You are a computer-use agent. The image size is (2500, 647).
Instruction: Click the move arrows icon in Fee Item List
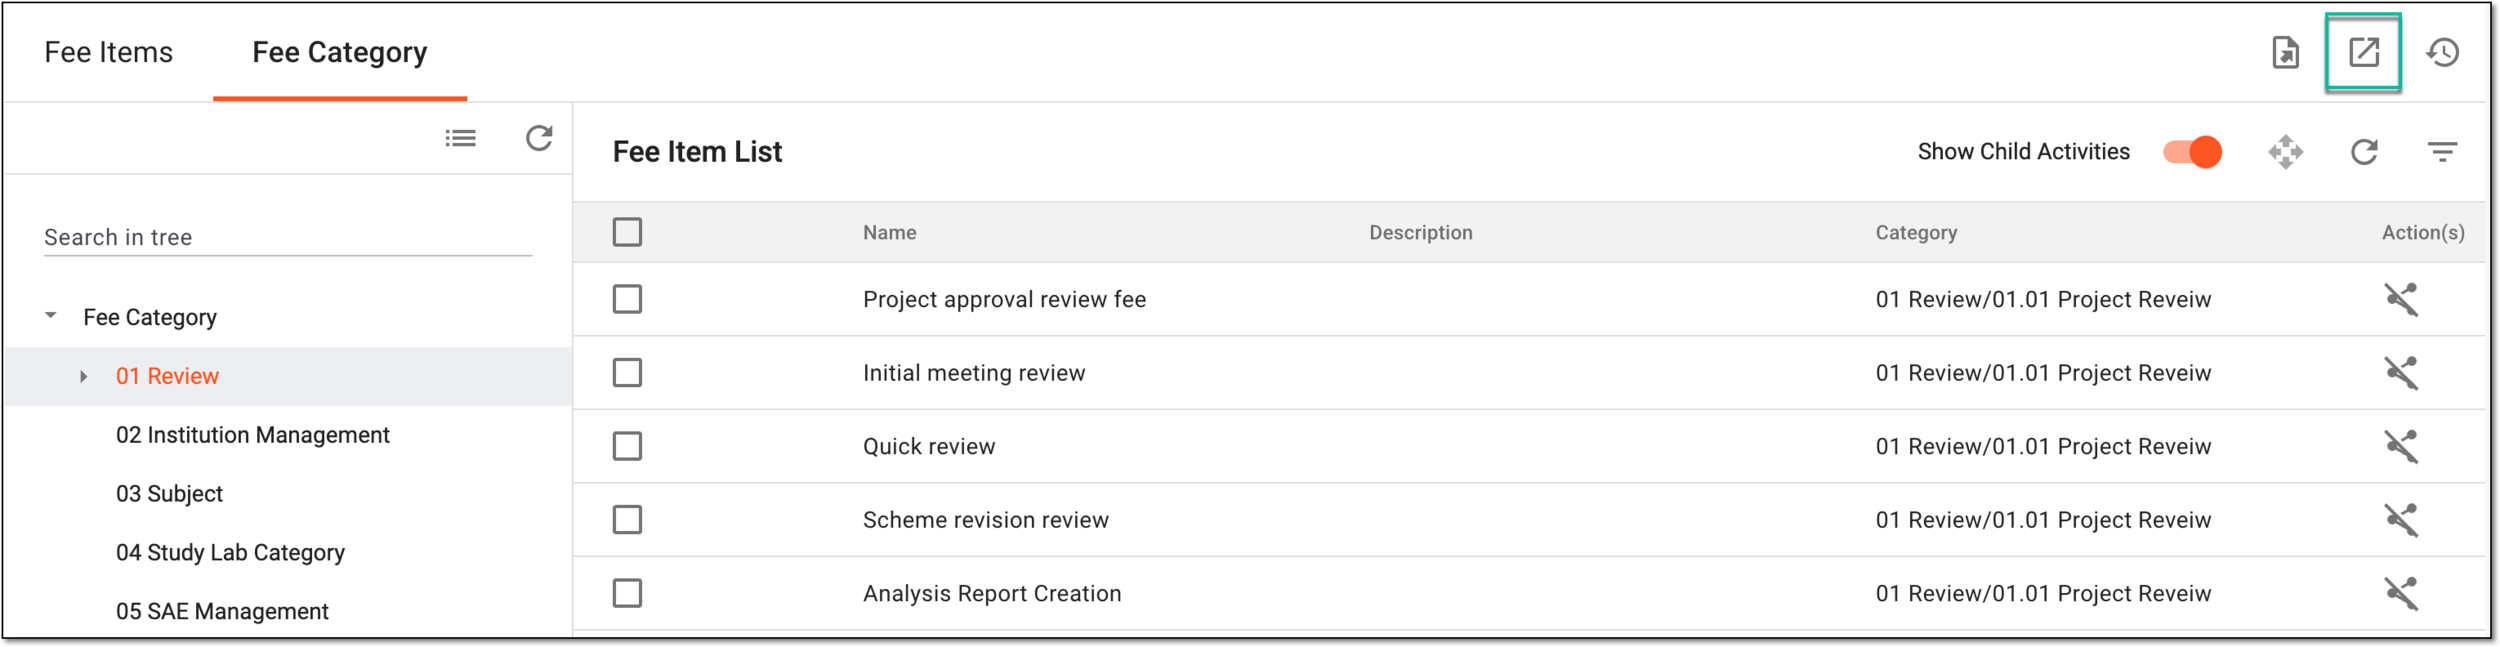click(x=2285, y=152)
